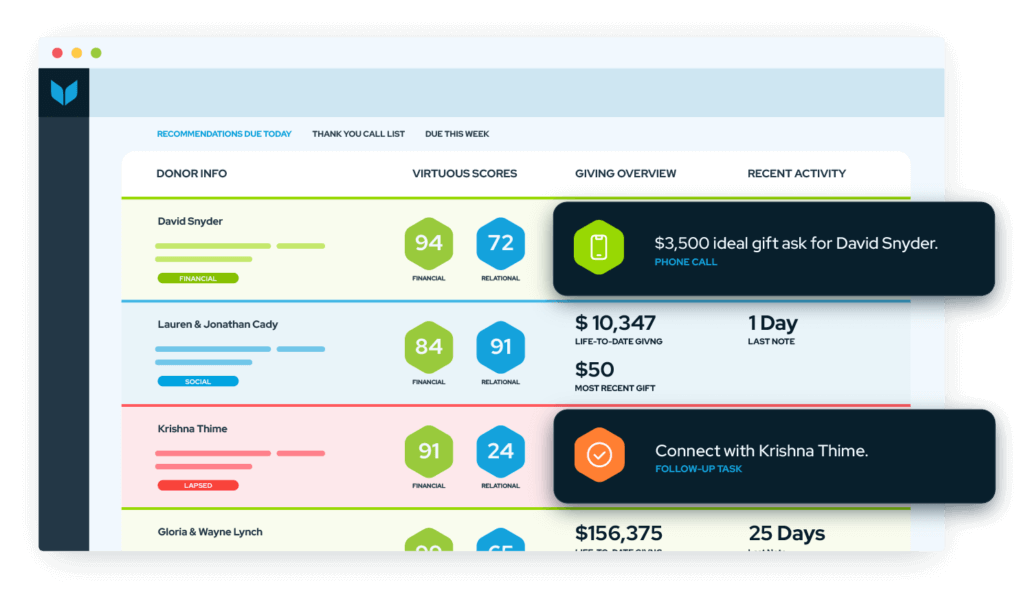This screenshot has width=1024, height=602.
Task: Select the RECOMMENDATIONS DUE TODAY tab
Action: tap(223, 133)
